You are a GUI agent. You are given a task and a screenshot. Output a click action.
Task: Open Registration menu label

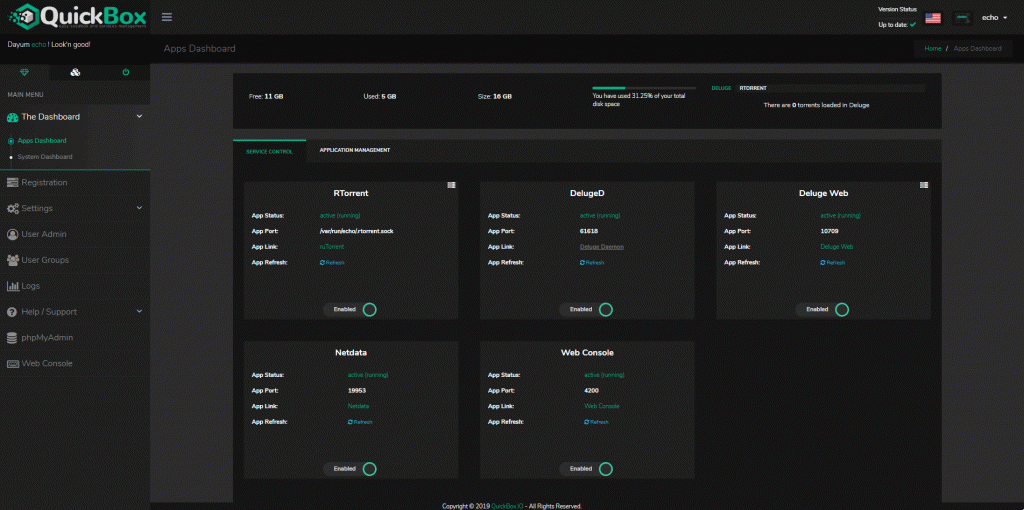point(44,182)
